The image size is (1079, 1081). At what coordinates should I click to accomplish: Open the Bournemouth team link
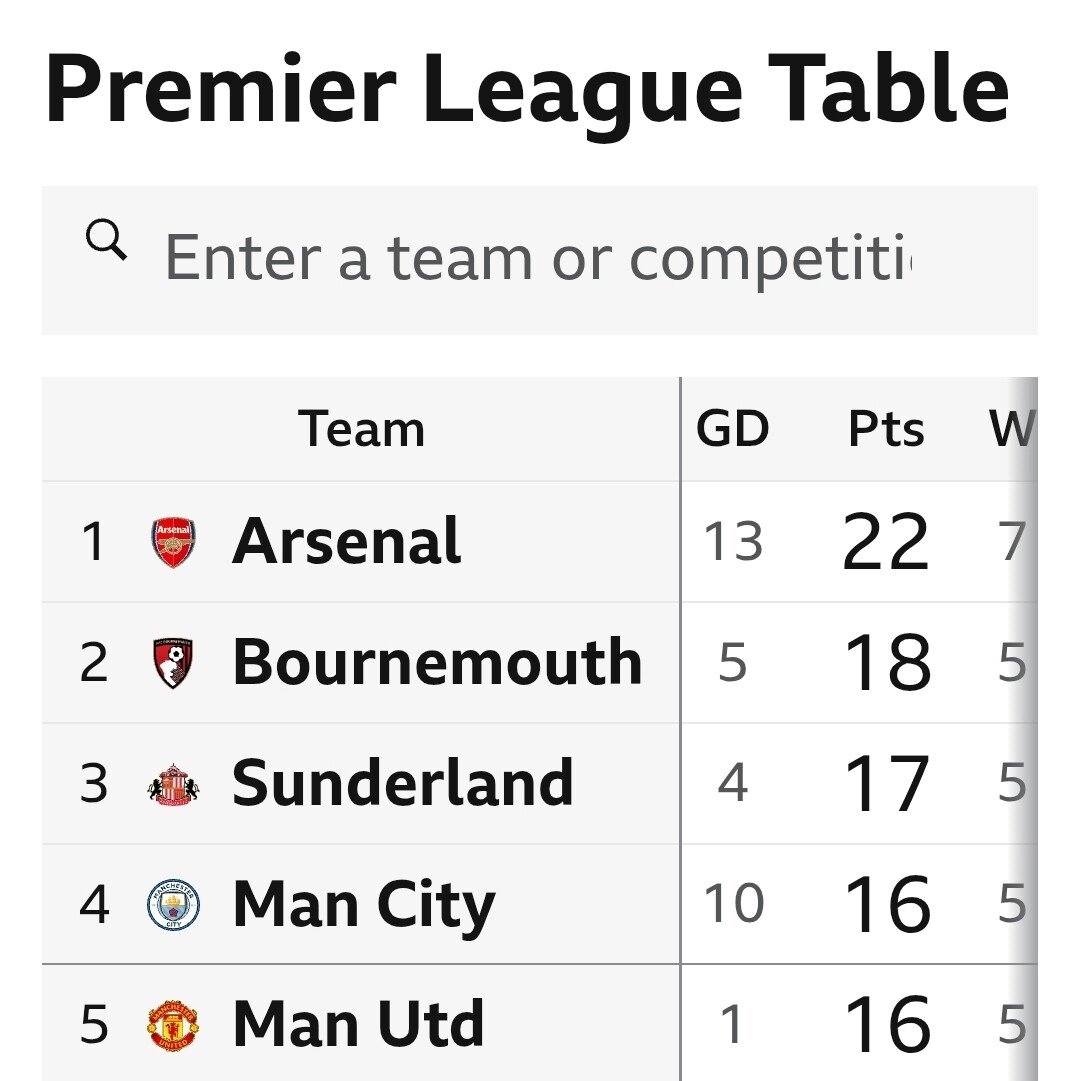[436, 663]
